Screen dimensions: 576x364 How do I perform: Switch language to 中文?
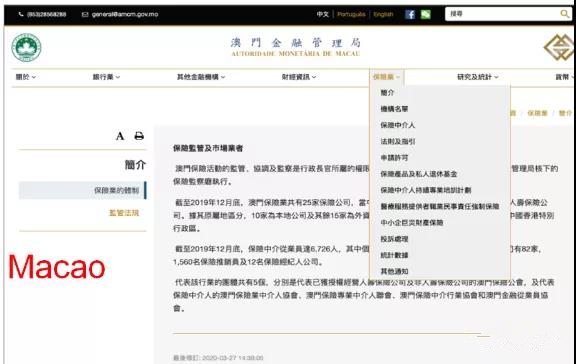click(x=323, y=14)
